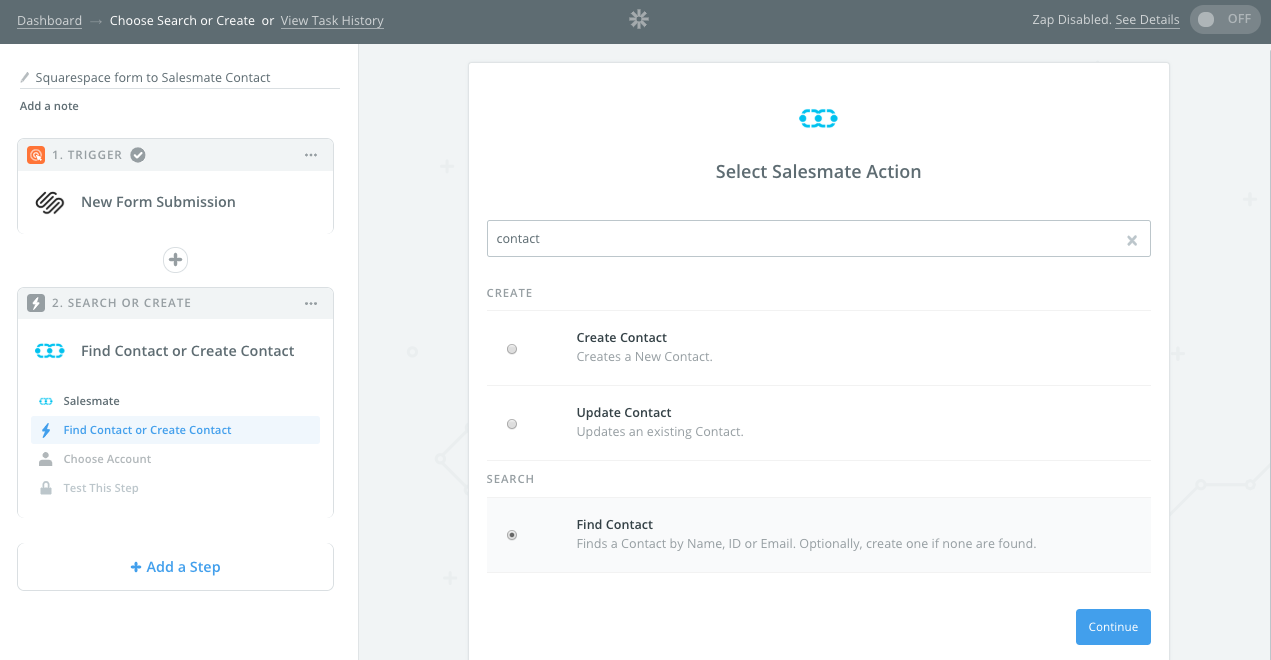Click the 'Finds a Contact by Name' description
Viewport: 1271px width, 660px height.
pos(806,544)
